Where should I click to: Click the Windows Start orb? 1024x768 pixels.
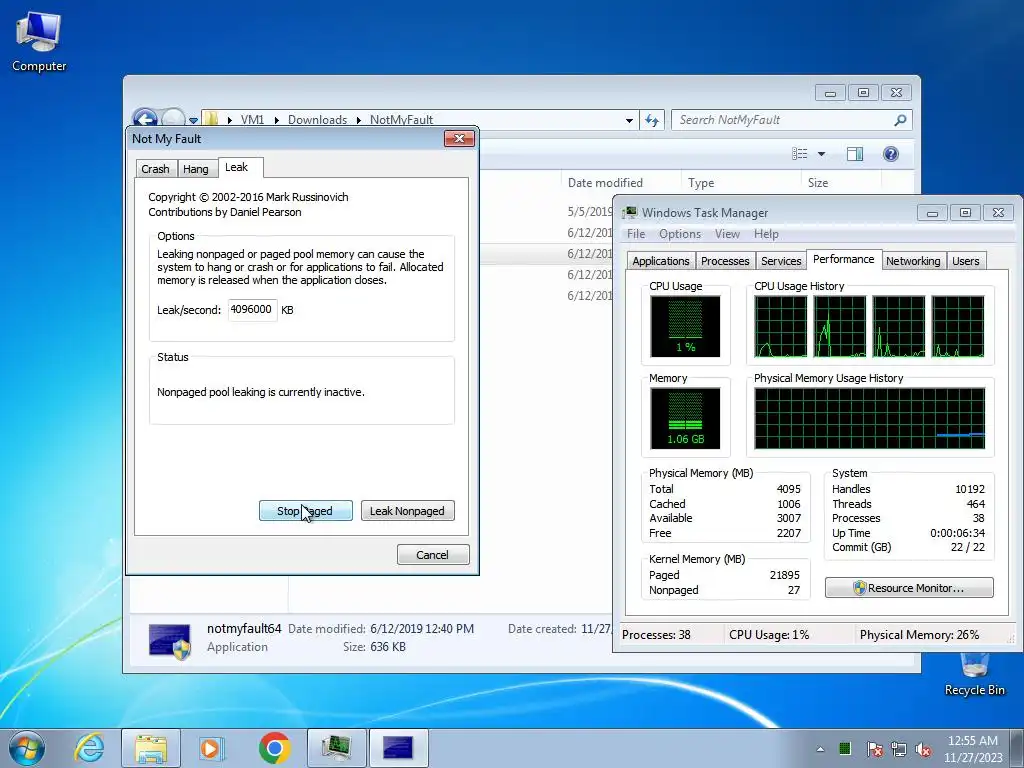(27, 748)
